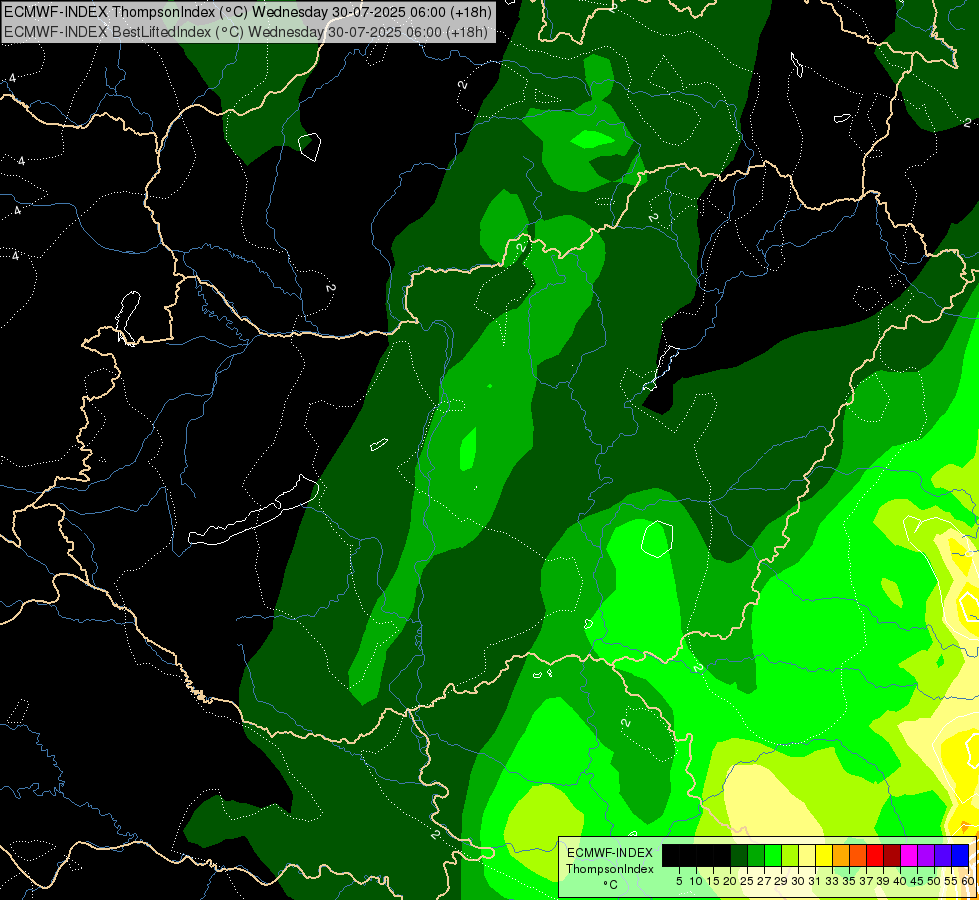Click the legend tick value "15"

pos(714,881)
